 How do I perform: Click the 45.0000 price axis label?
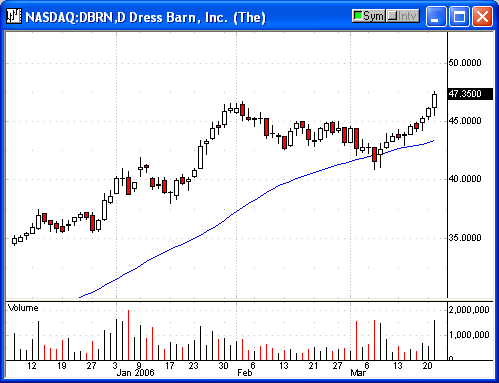pos(465,121)
